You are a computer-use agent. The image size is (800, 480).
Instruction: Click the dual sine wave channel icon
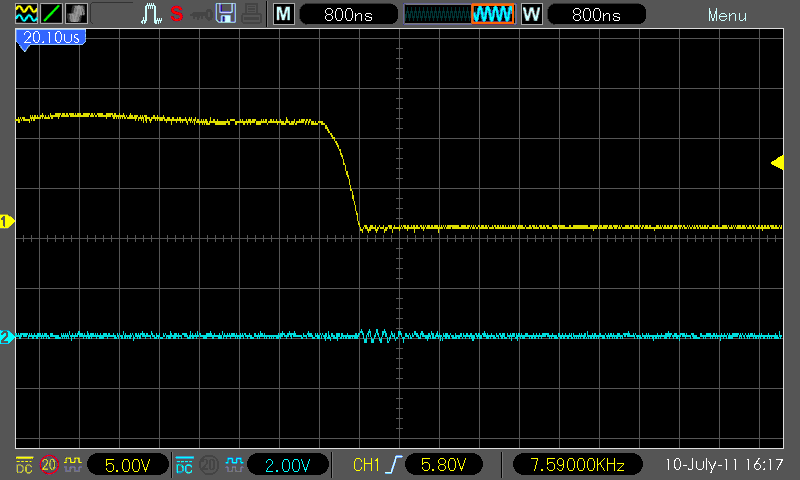tap(26, 14)
